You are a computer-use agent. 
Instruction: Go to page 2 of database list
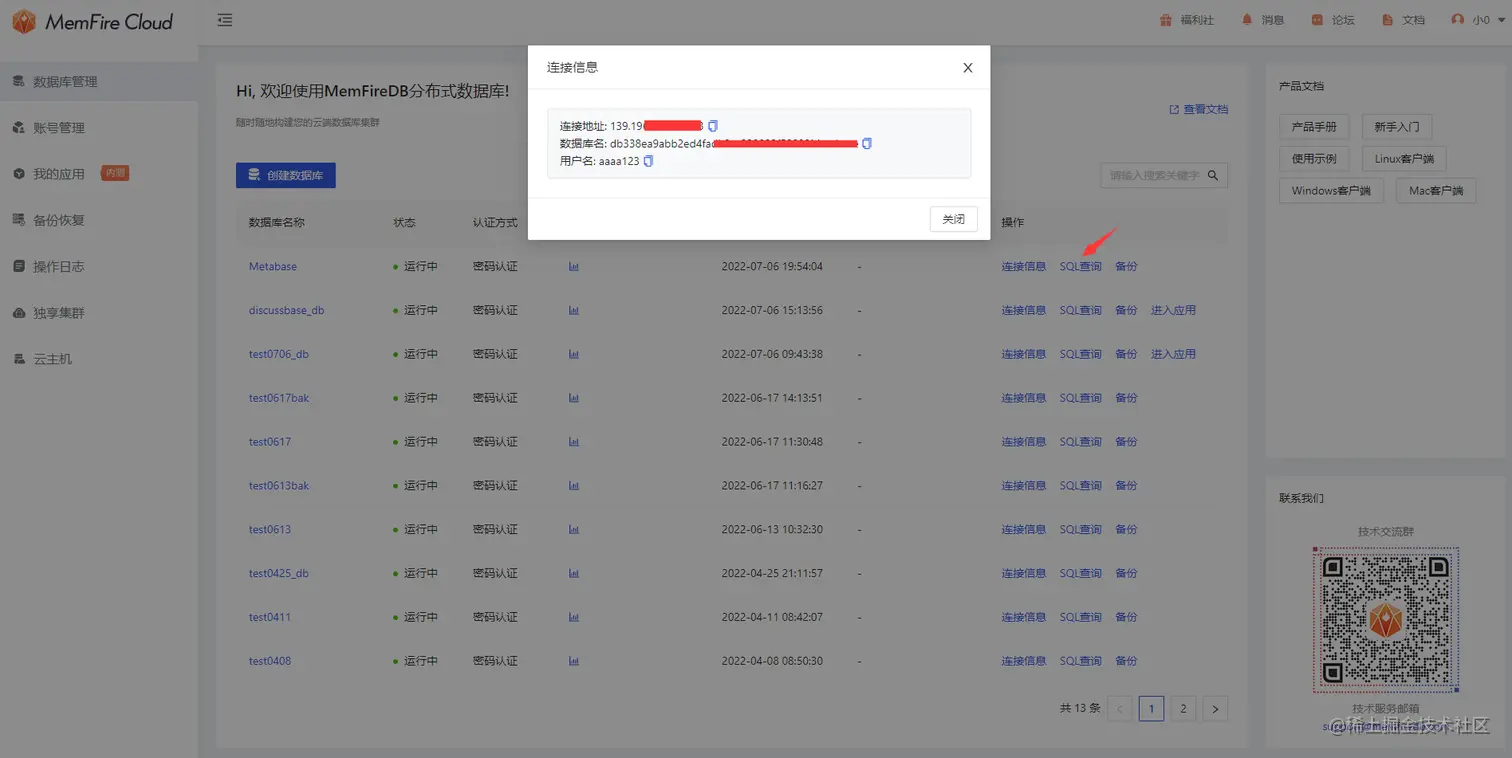[x=1183, y=709]
